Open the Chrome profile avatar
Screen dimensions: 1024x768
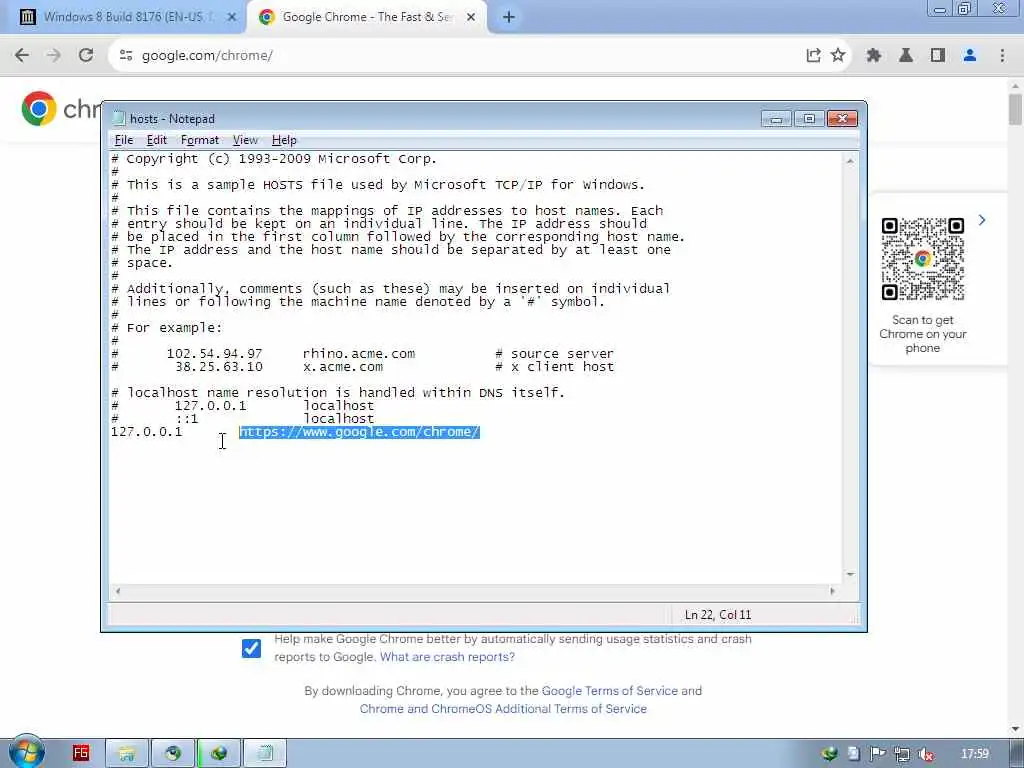coord(970,56)
